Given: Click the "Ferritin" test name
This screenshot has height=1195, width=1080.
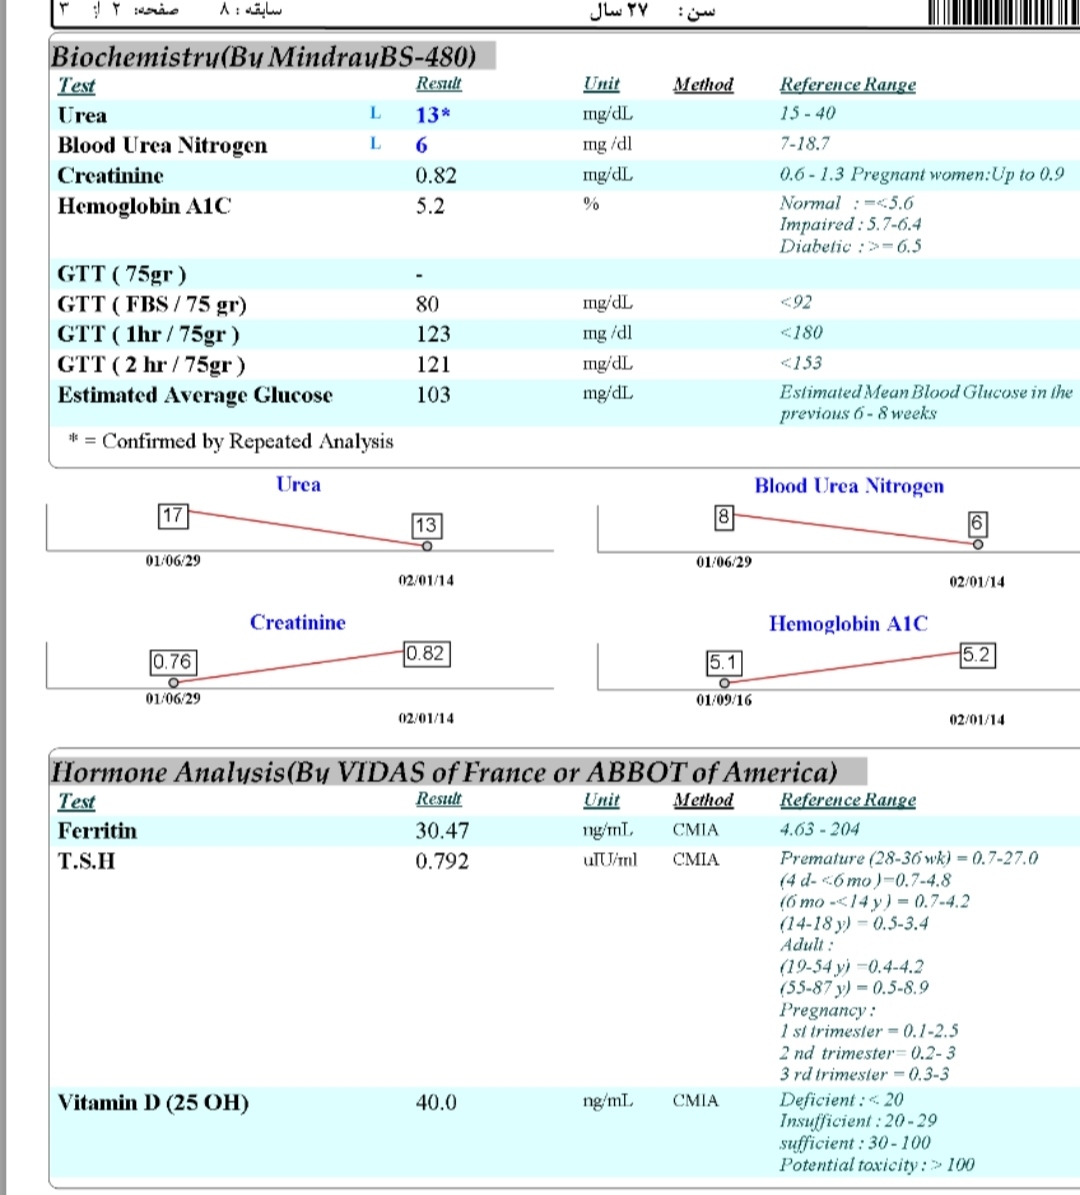Looking at the screenshot, I should (x=98, y=831).
